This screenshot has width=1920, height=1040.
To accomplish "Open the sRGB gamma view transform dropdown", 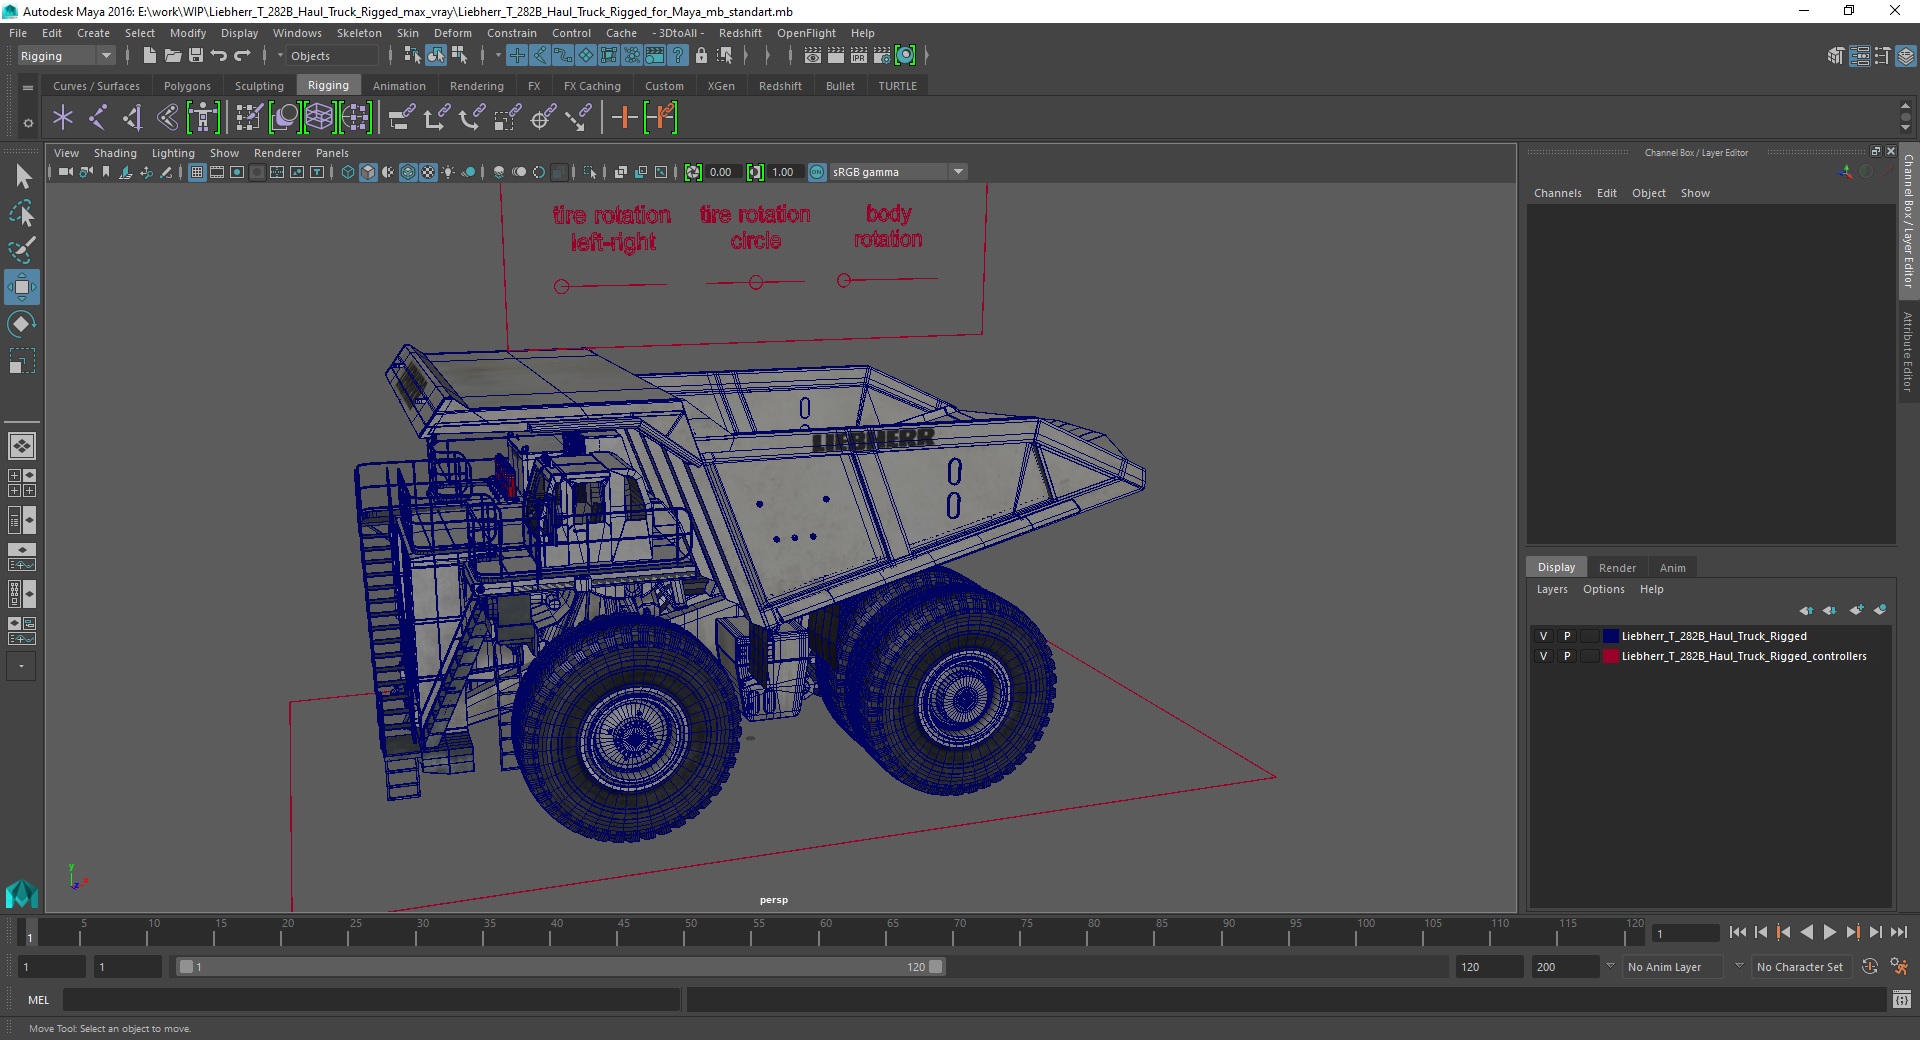I will coord(898,172).
